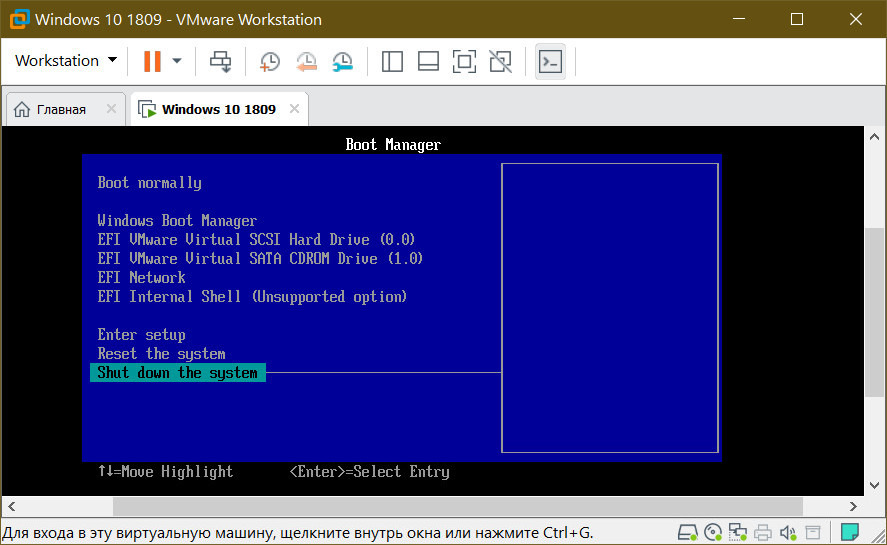Close the Главная tab
Viewport: 887px width, 545px height.
(111, 109)
